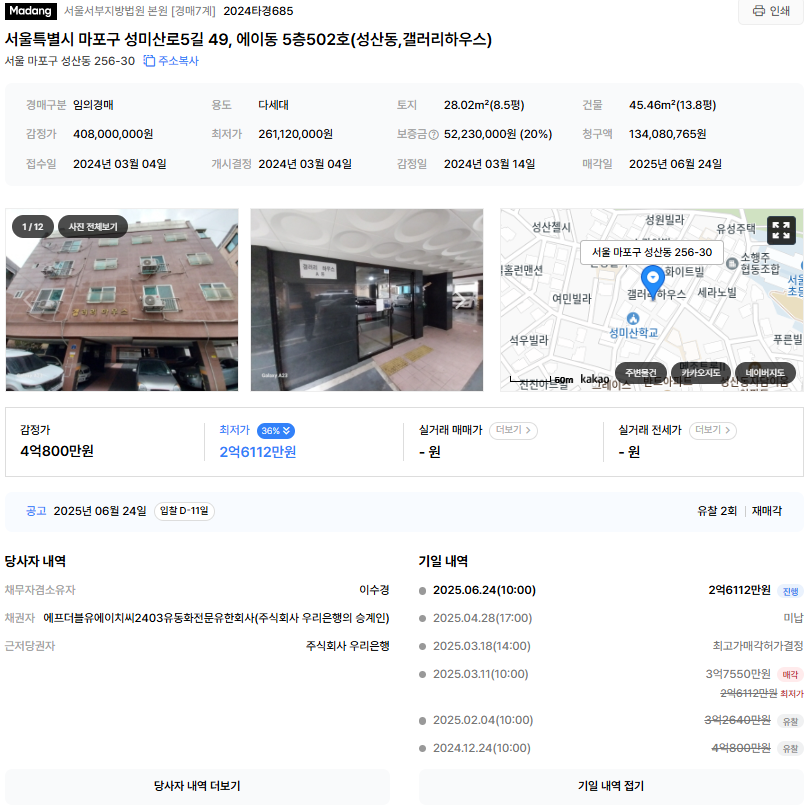This screenshot has width=807, height=805.
Task: Collapse 기일 내역 접기
Action: [x=610, y=786]
